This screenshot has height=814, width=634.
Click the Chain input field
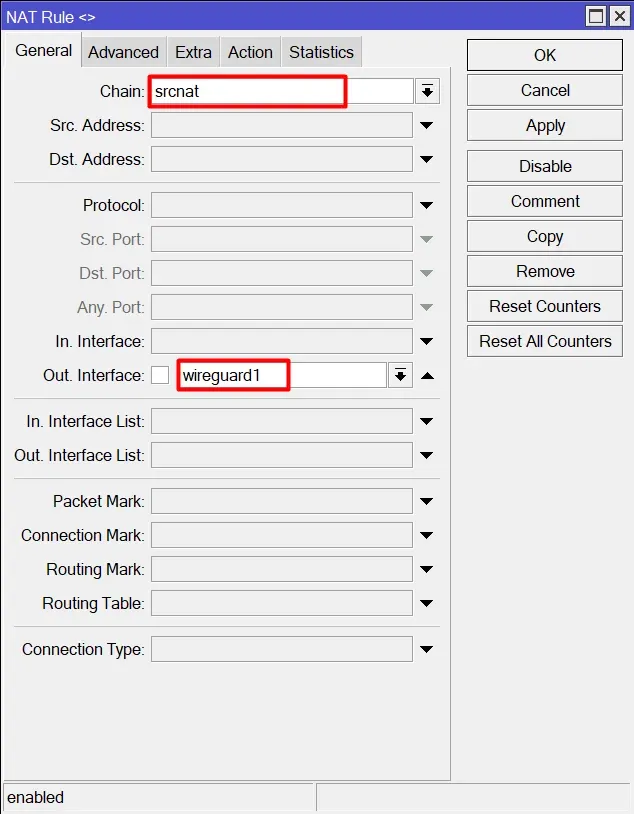[282, 92]
